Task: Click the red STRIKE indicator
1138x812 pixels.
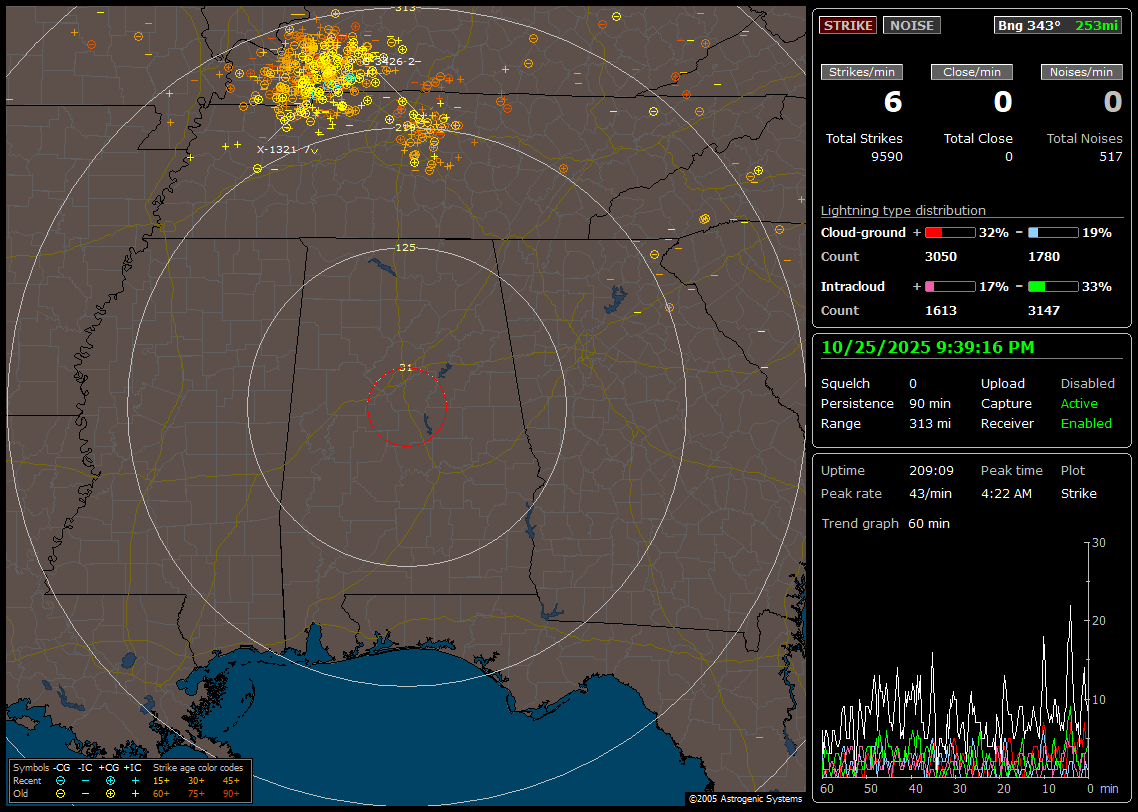Action: point(848,25)
